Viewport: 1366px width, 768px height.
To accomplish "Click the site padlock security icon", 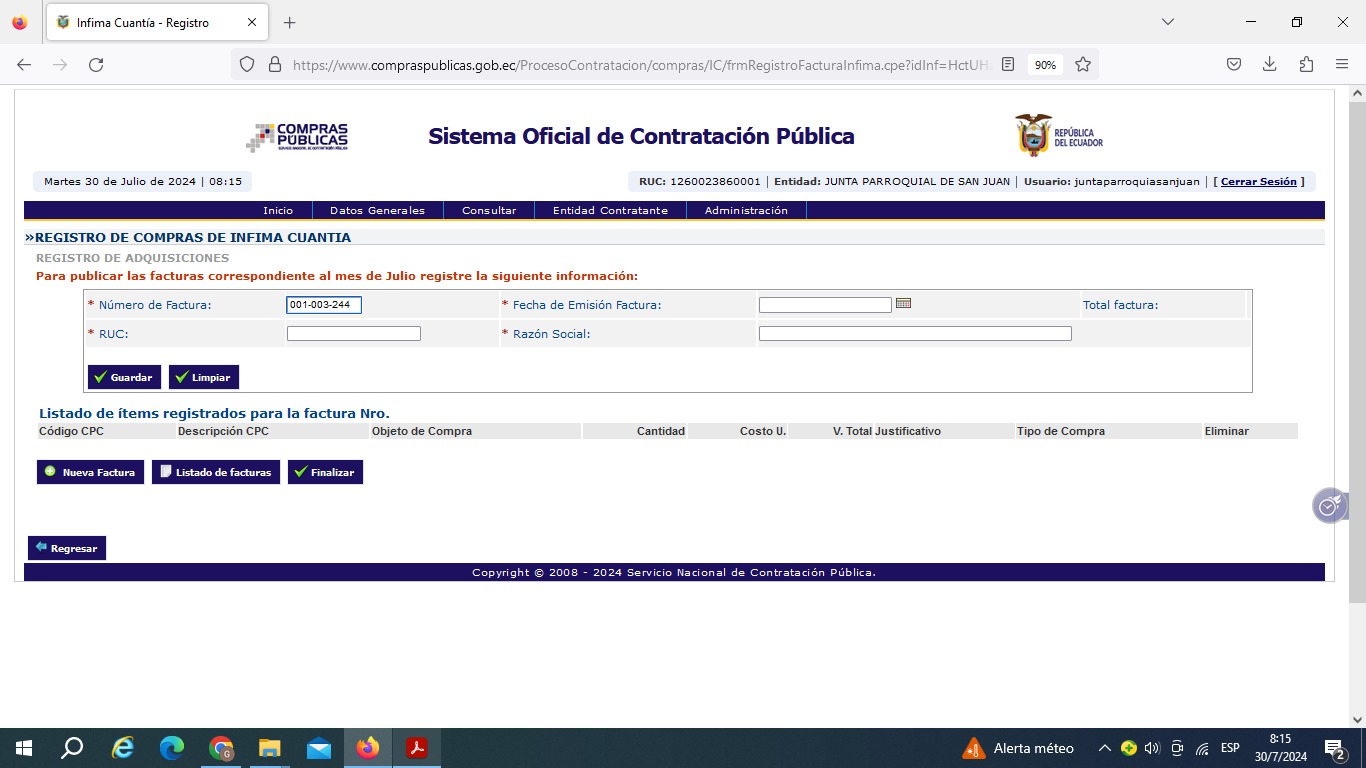I will point(275,65).
